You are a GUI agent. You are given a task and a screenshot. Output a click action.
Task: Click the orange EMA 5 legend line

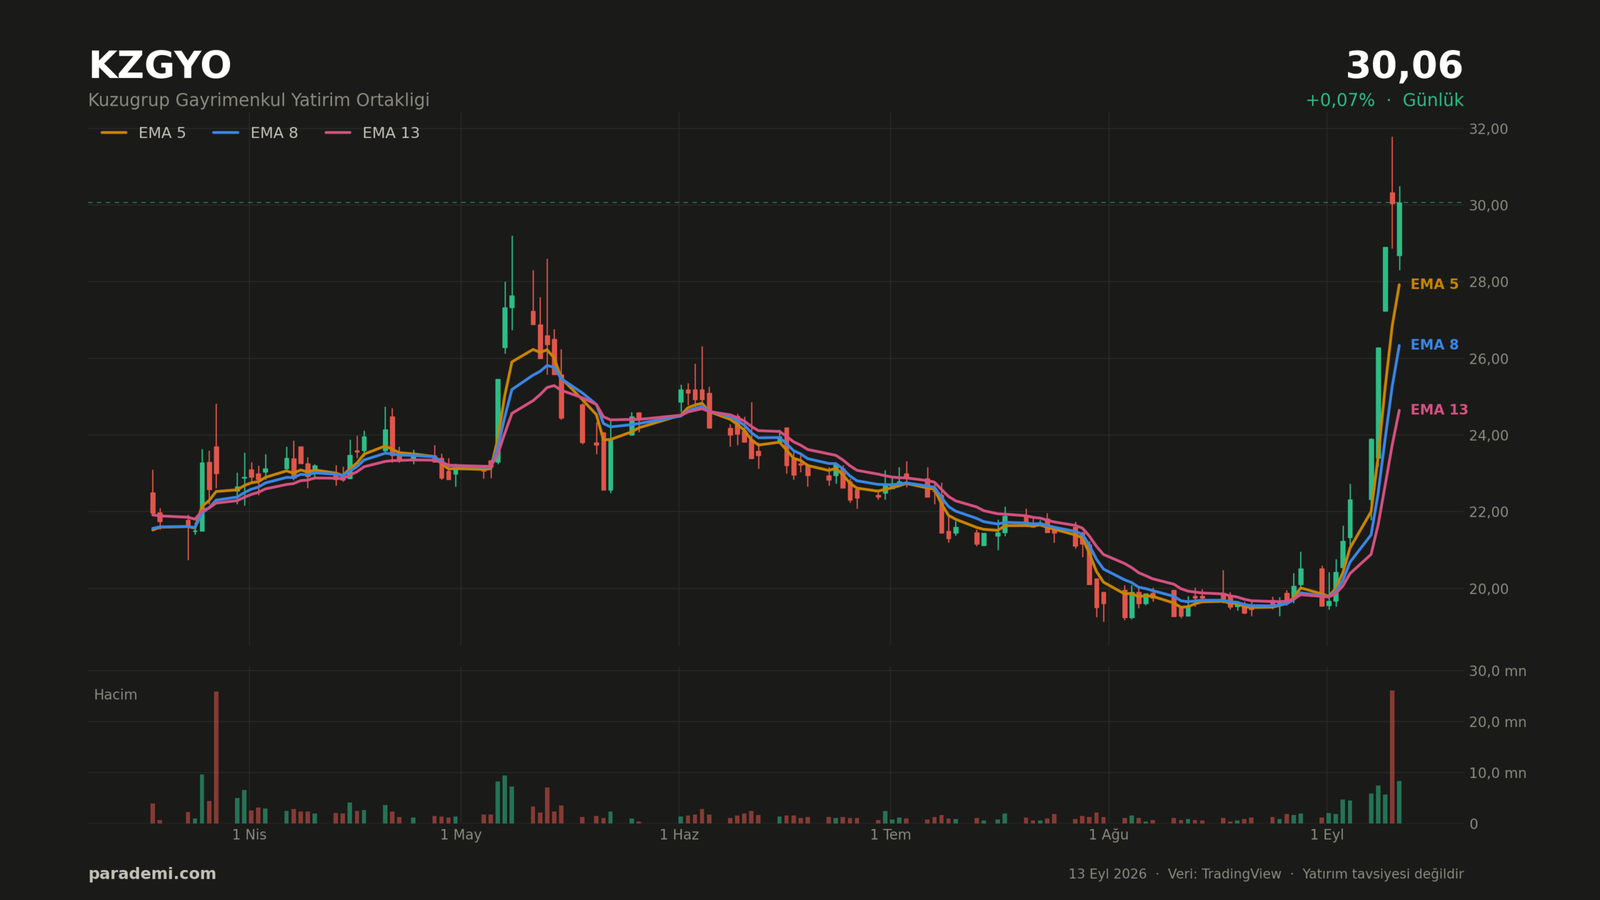pyautogui.click(x=114, y=133)
